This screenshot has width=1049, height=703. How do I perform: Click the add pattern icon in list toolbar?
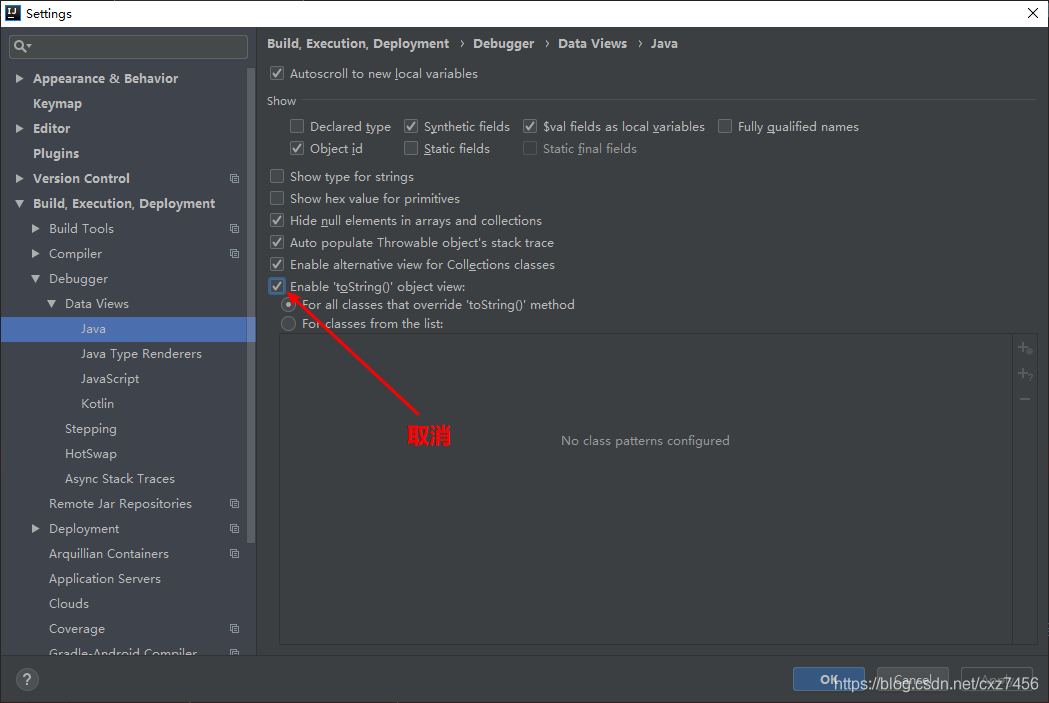point(1025,373)
